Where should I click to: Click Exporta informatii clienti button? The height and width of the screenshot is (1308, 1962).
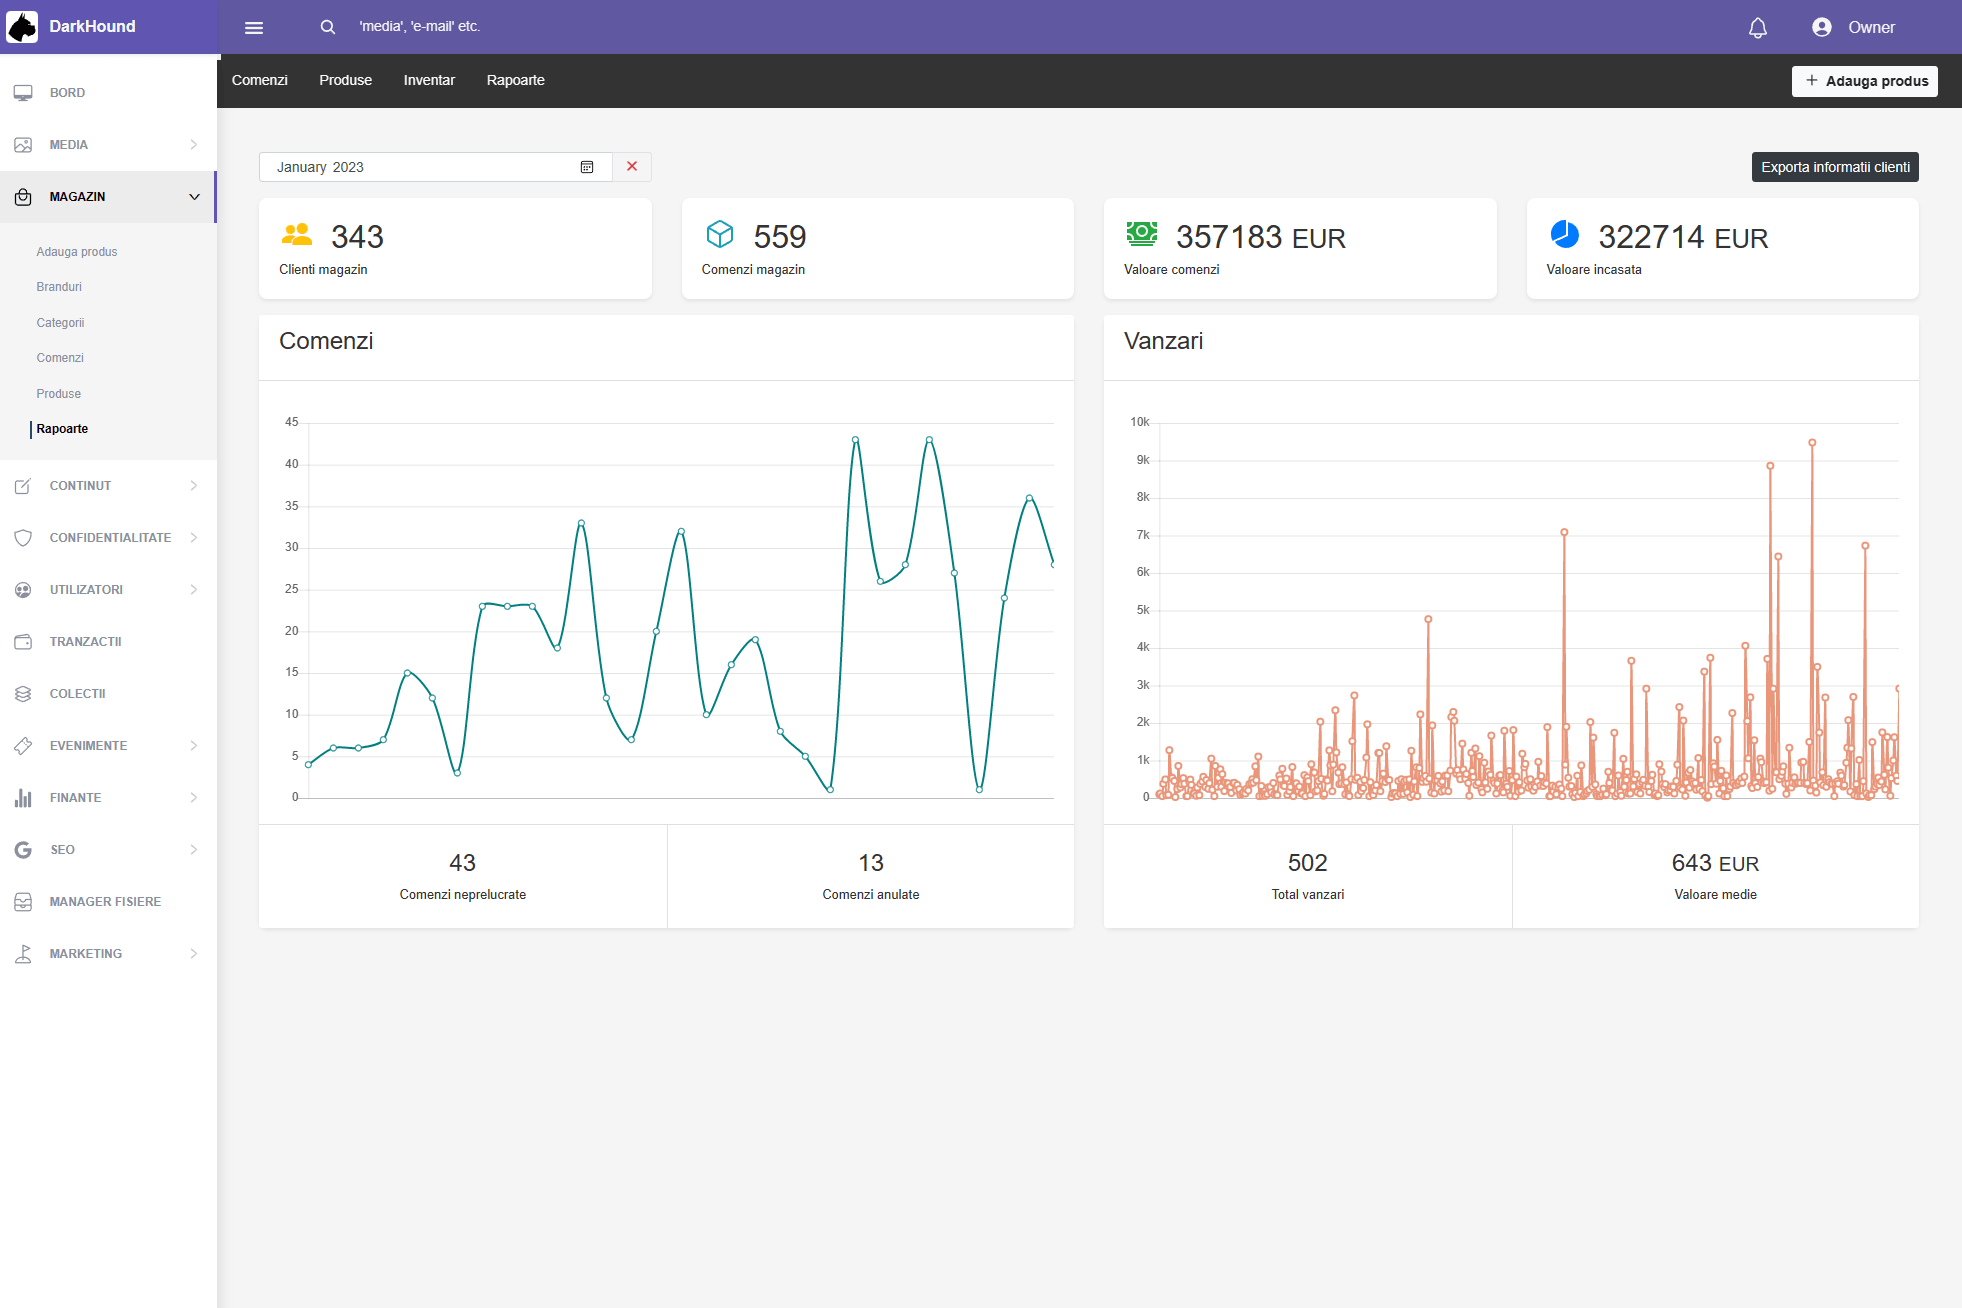(x=1834, y=167)
